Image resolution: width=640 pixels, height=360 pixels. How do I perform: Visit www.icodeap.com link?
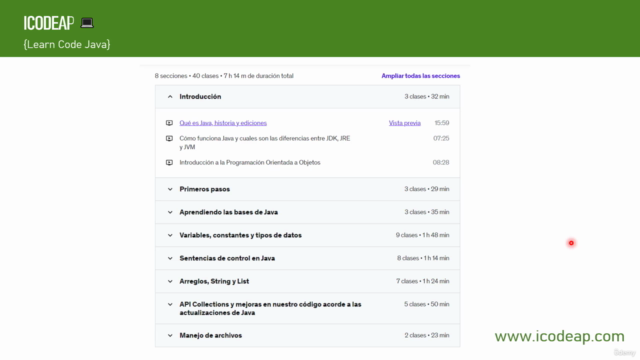pyautogui.click(x=560, y=336)
